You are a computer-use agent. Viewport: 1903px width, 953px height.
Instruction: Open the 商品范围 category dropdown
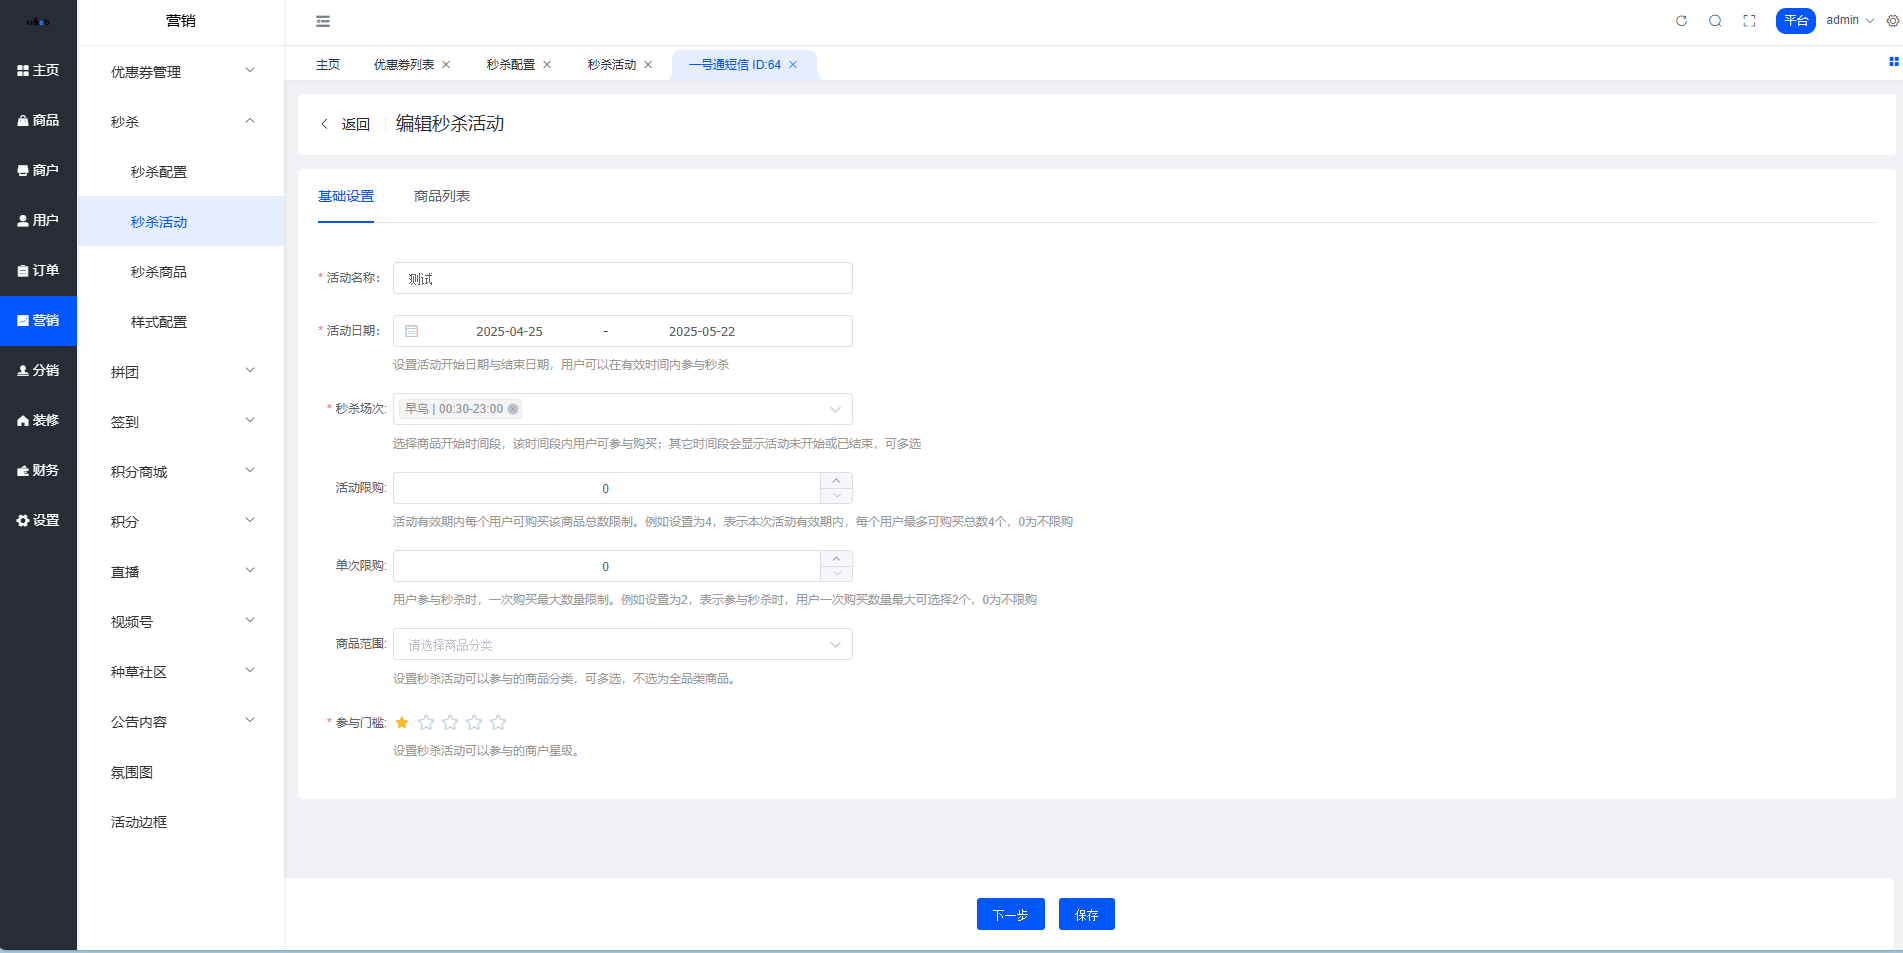pyautogui.click(x=622, y=645)
